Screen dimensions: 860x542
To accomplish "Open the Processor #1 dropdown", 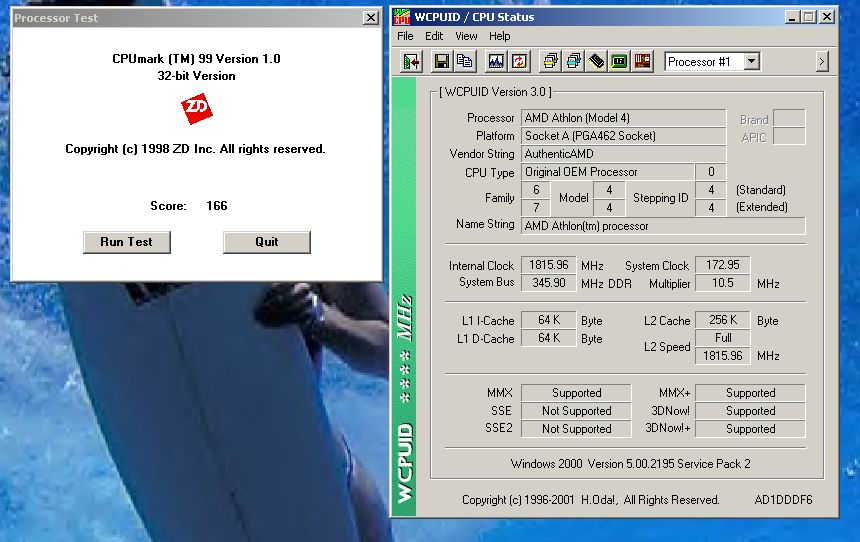I will click(752, 61).
